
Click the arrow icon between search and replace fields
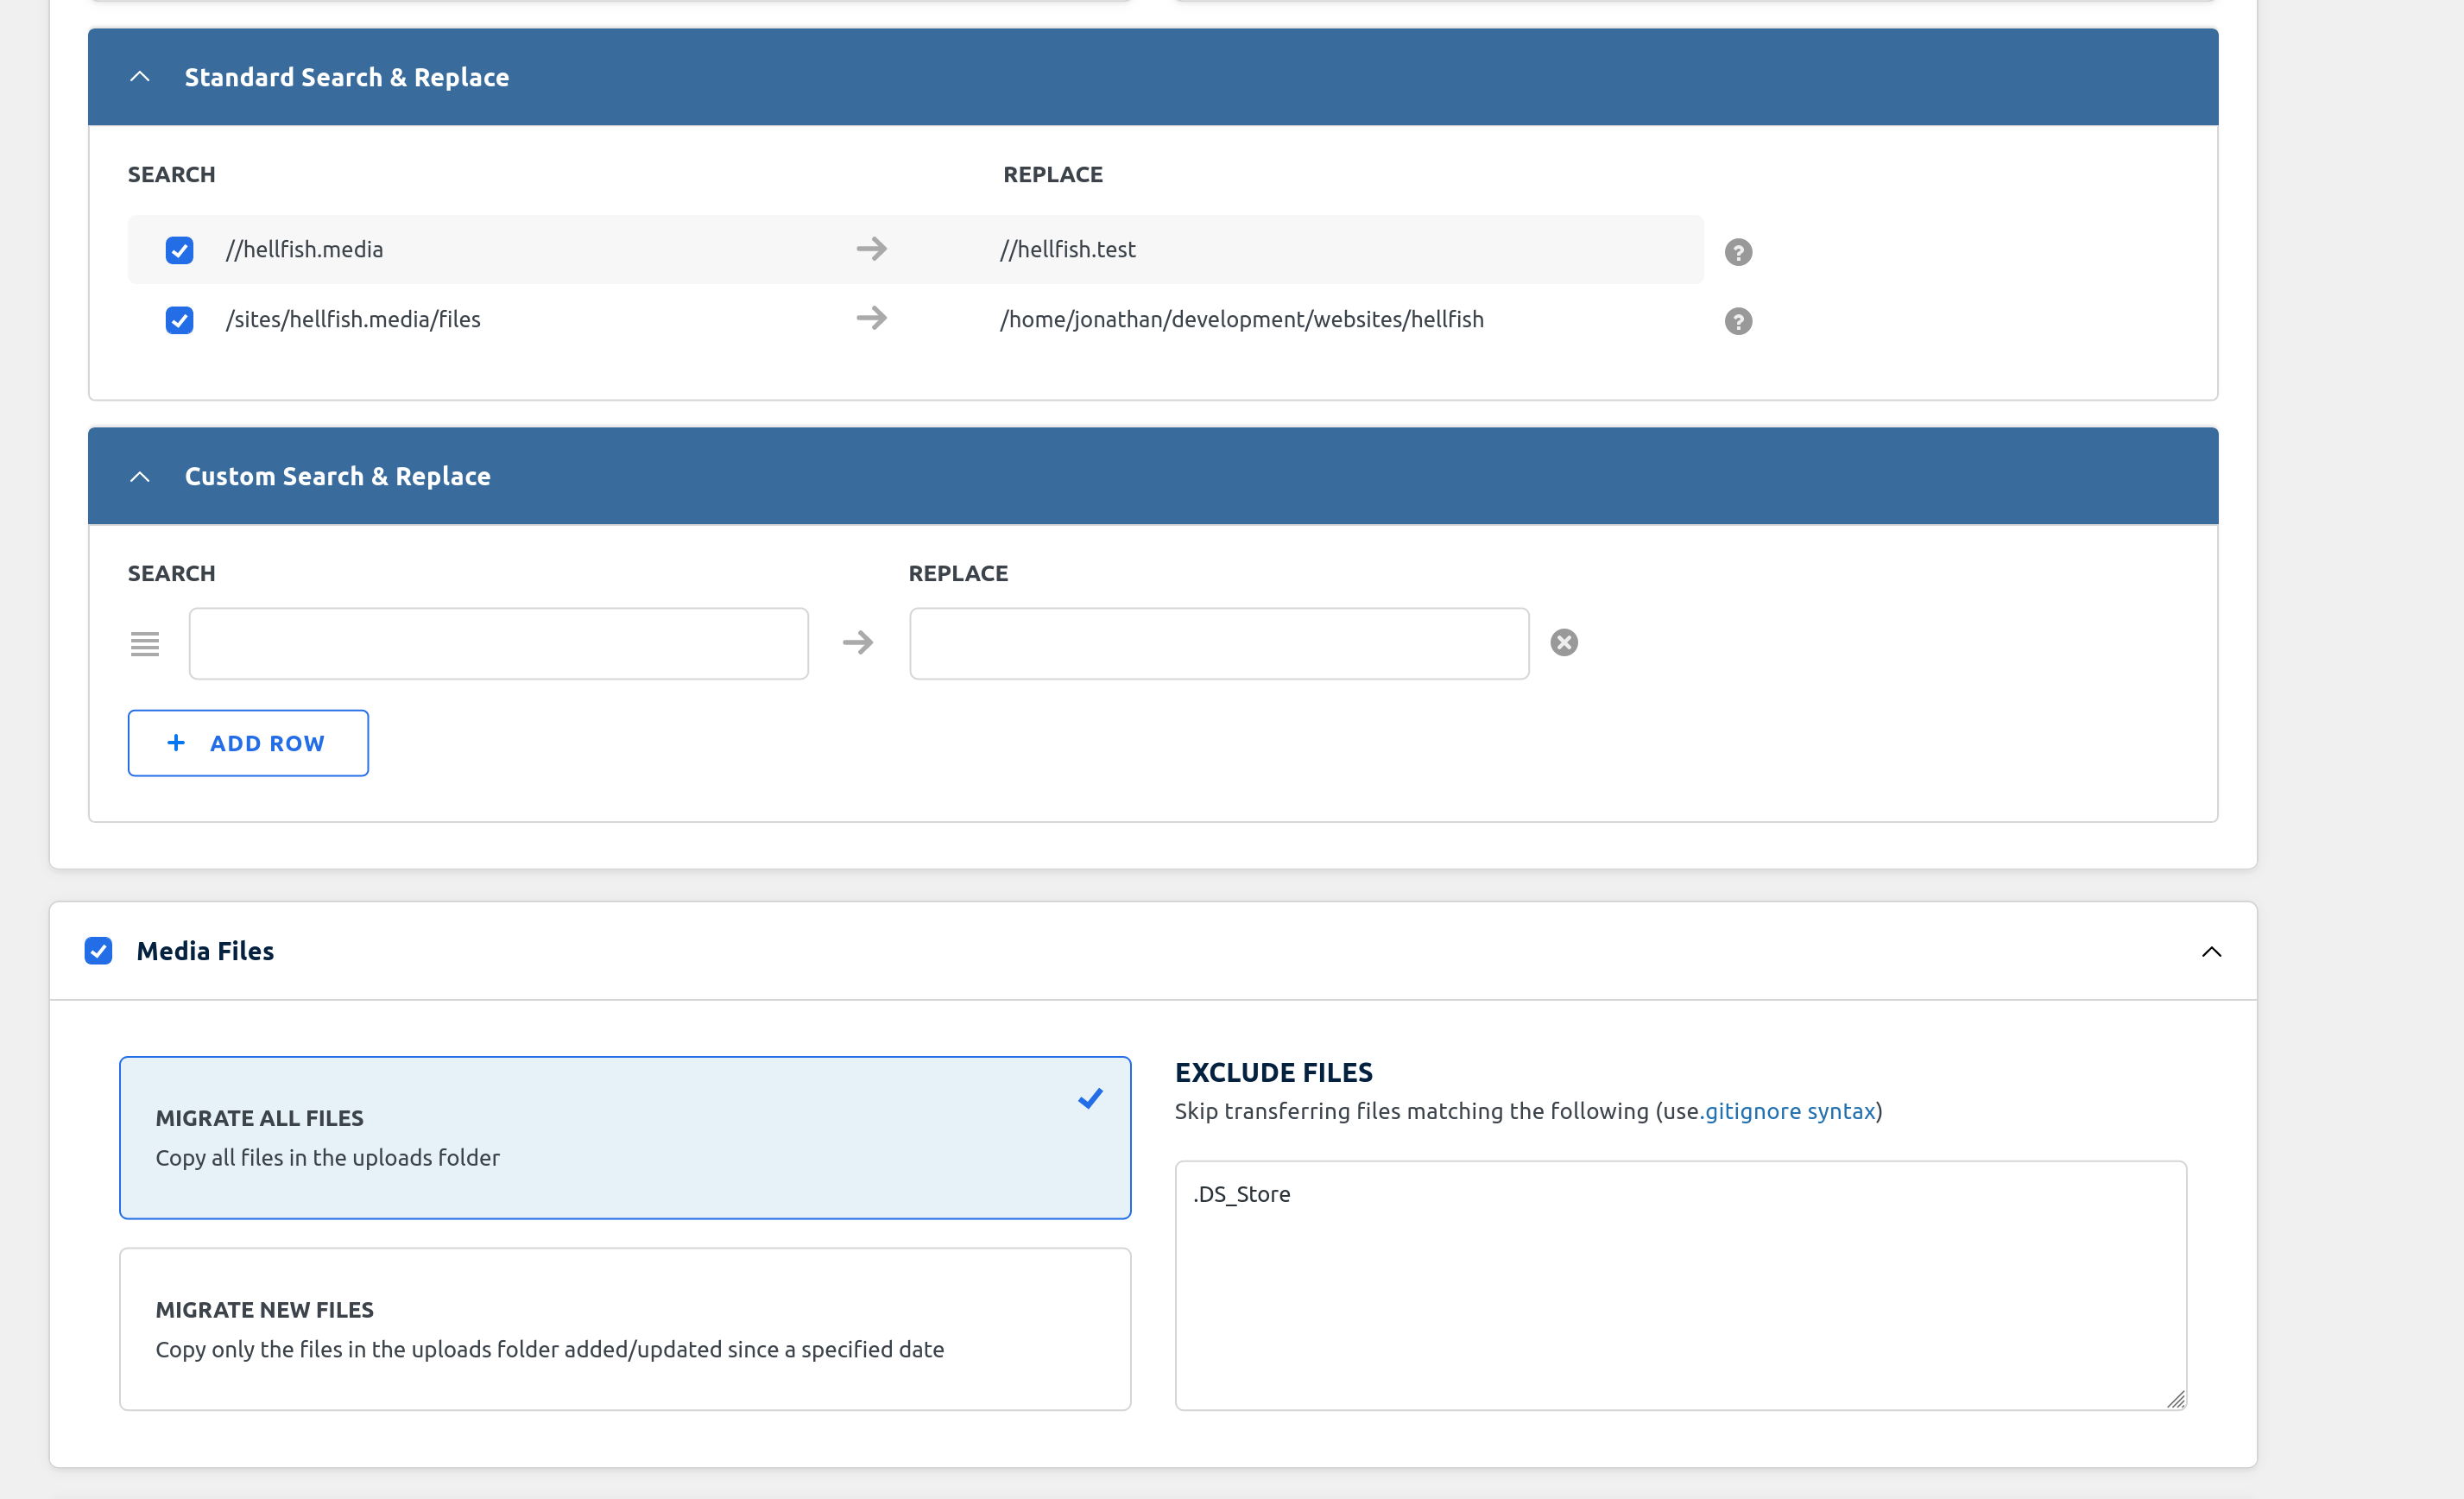(x=857, y=642)
